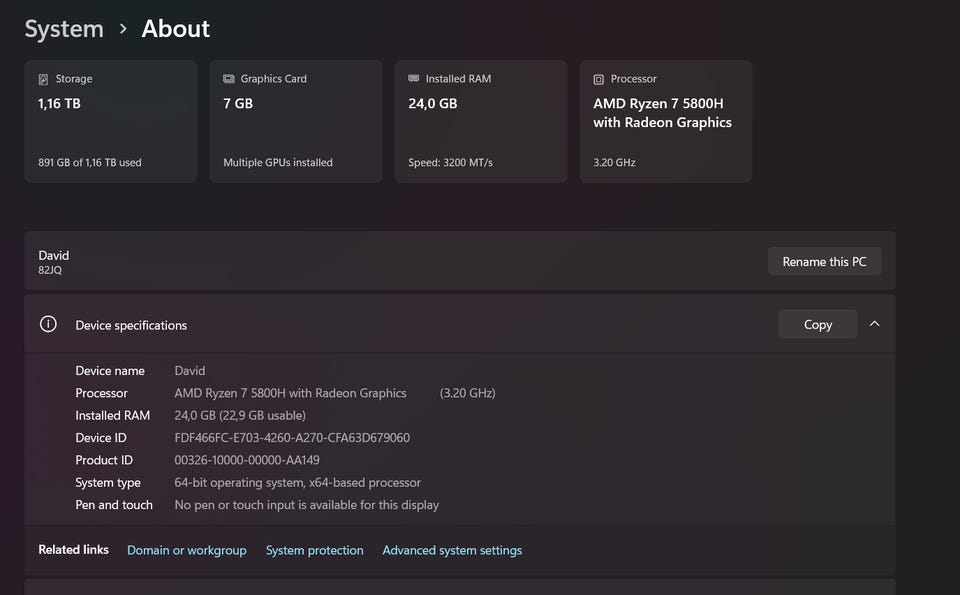960x595 pixels.
Task: Click the Device specifications header row
Action: pyautogui.click(x=400, y=324)
